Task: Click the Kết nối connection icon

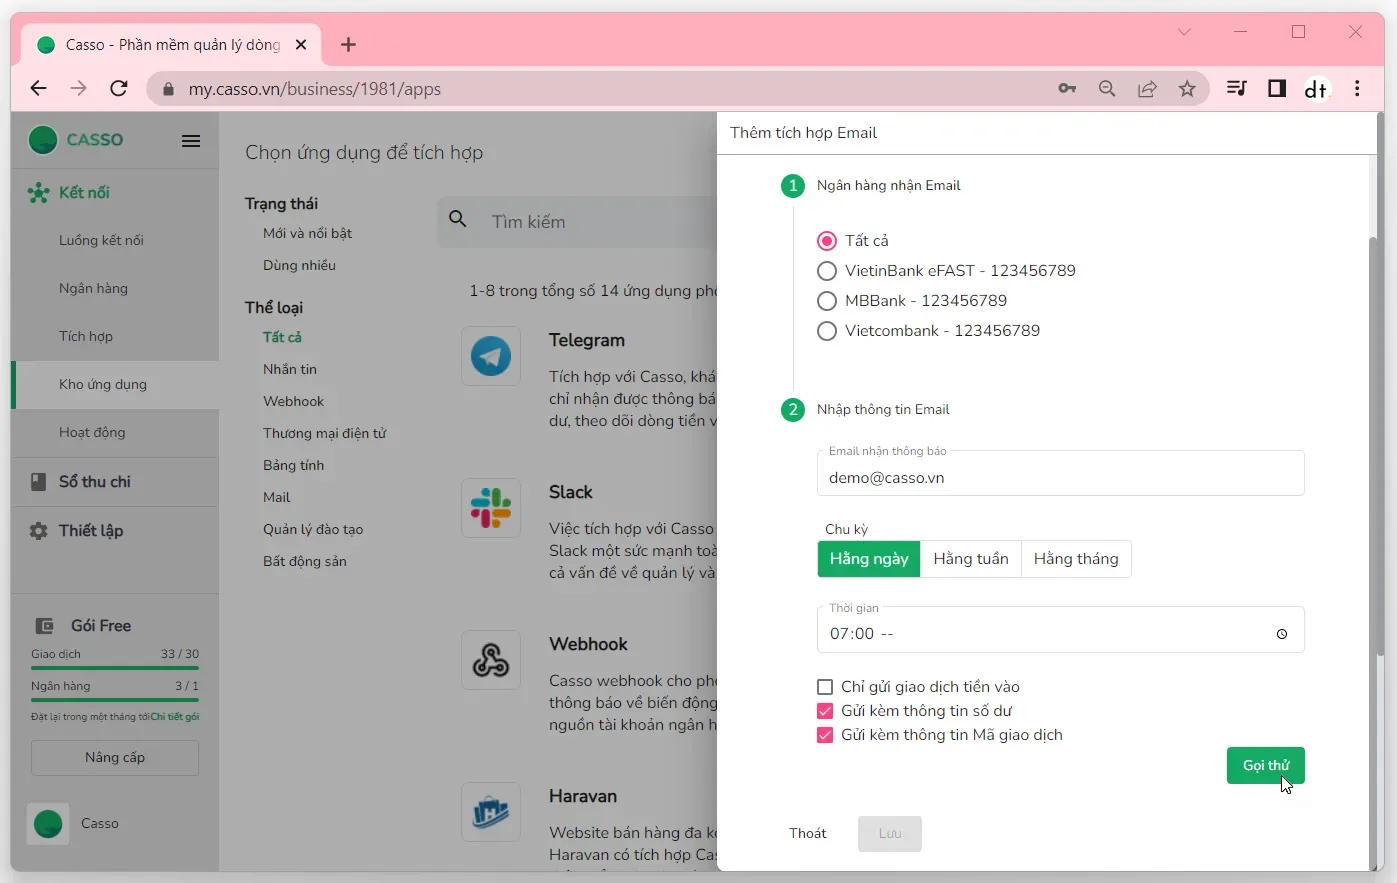Action: tap(38, 193)
